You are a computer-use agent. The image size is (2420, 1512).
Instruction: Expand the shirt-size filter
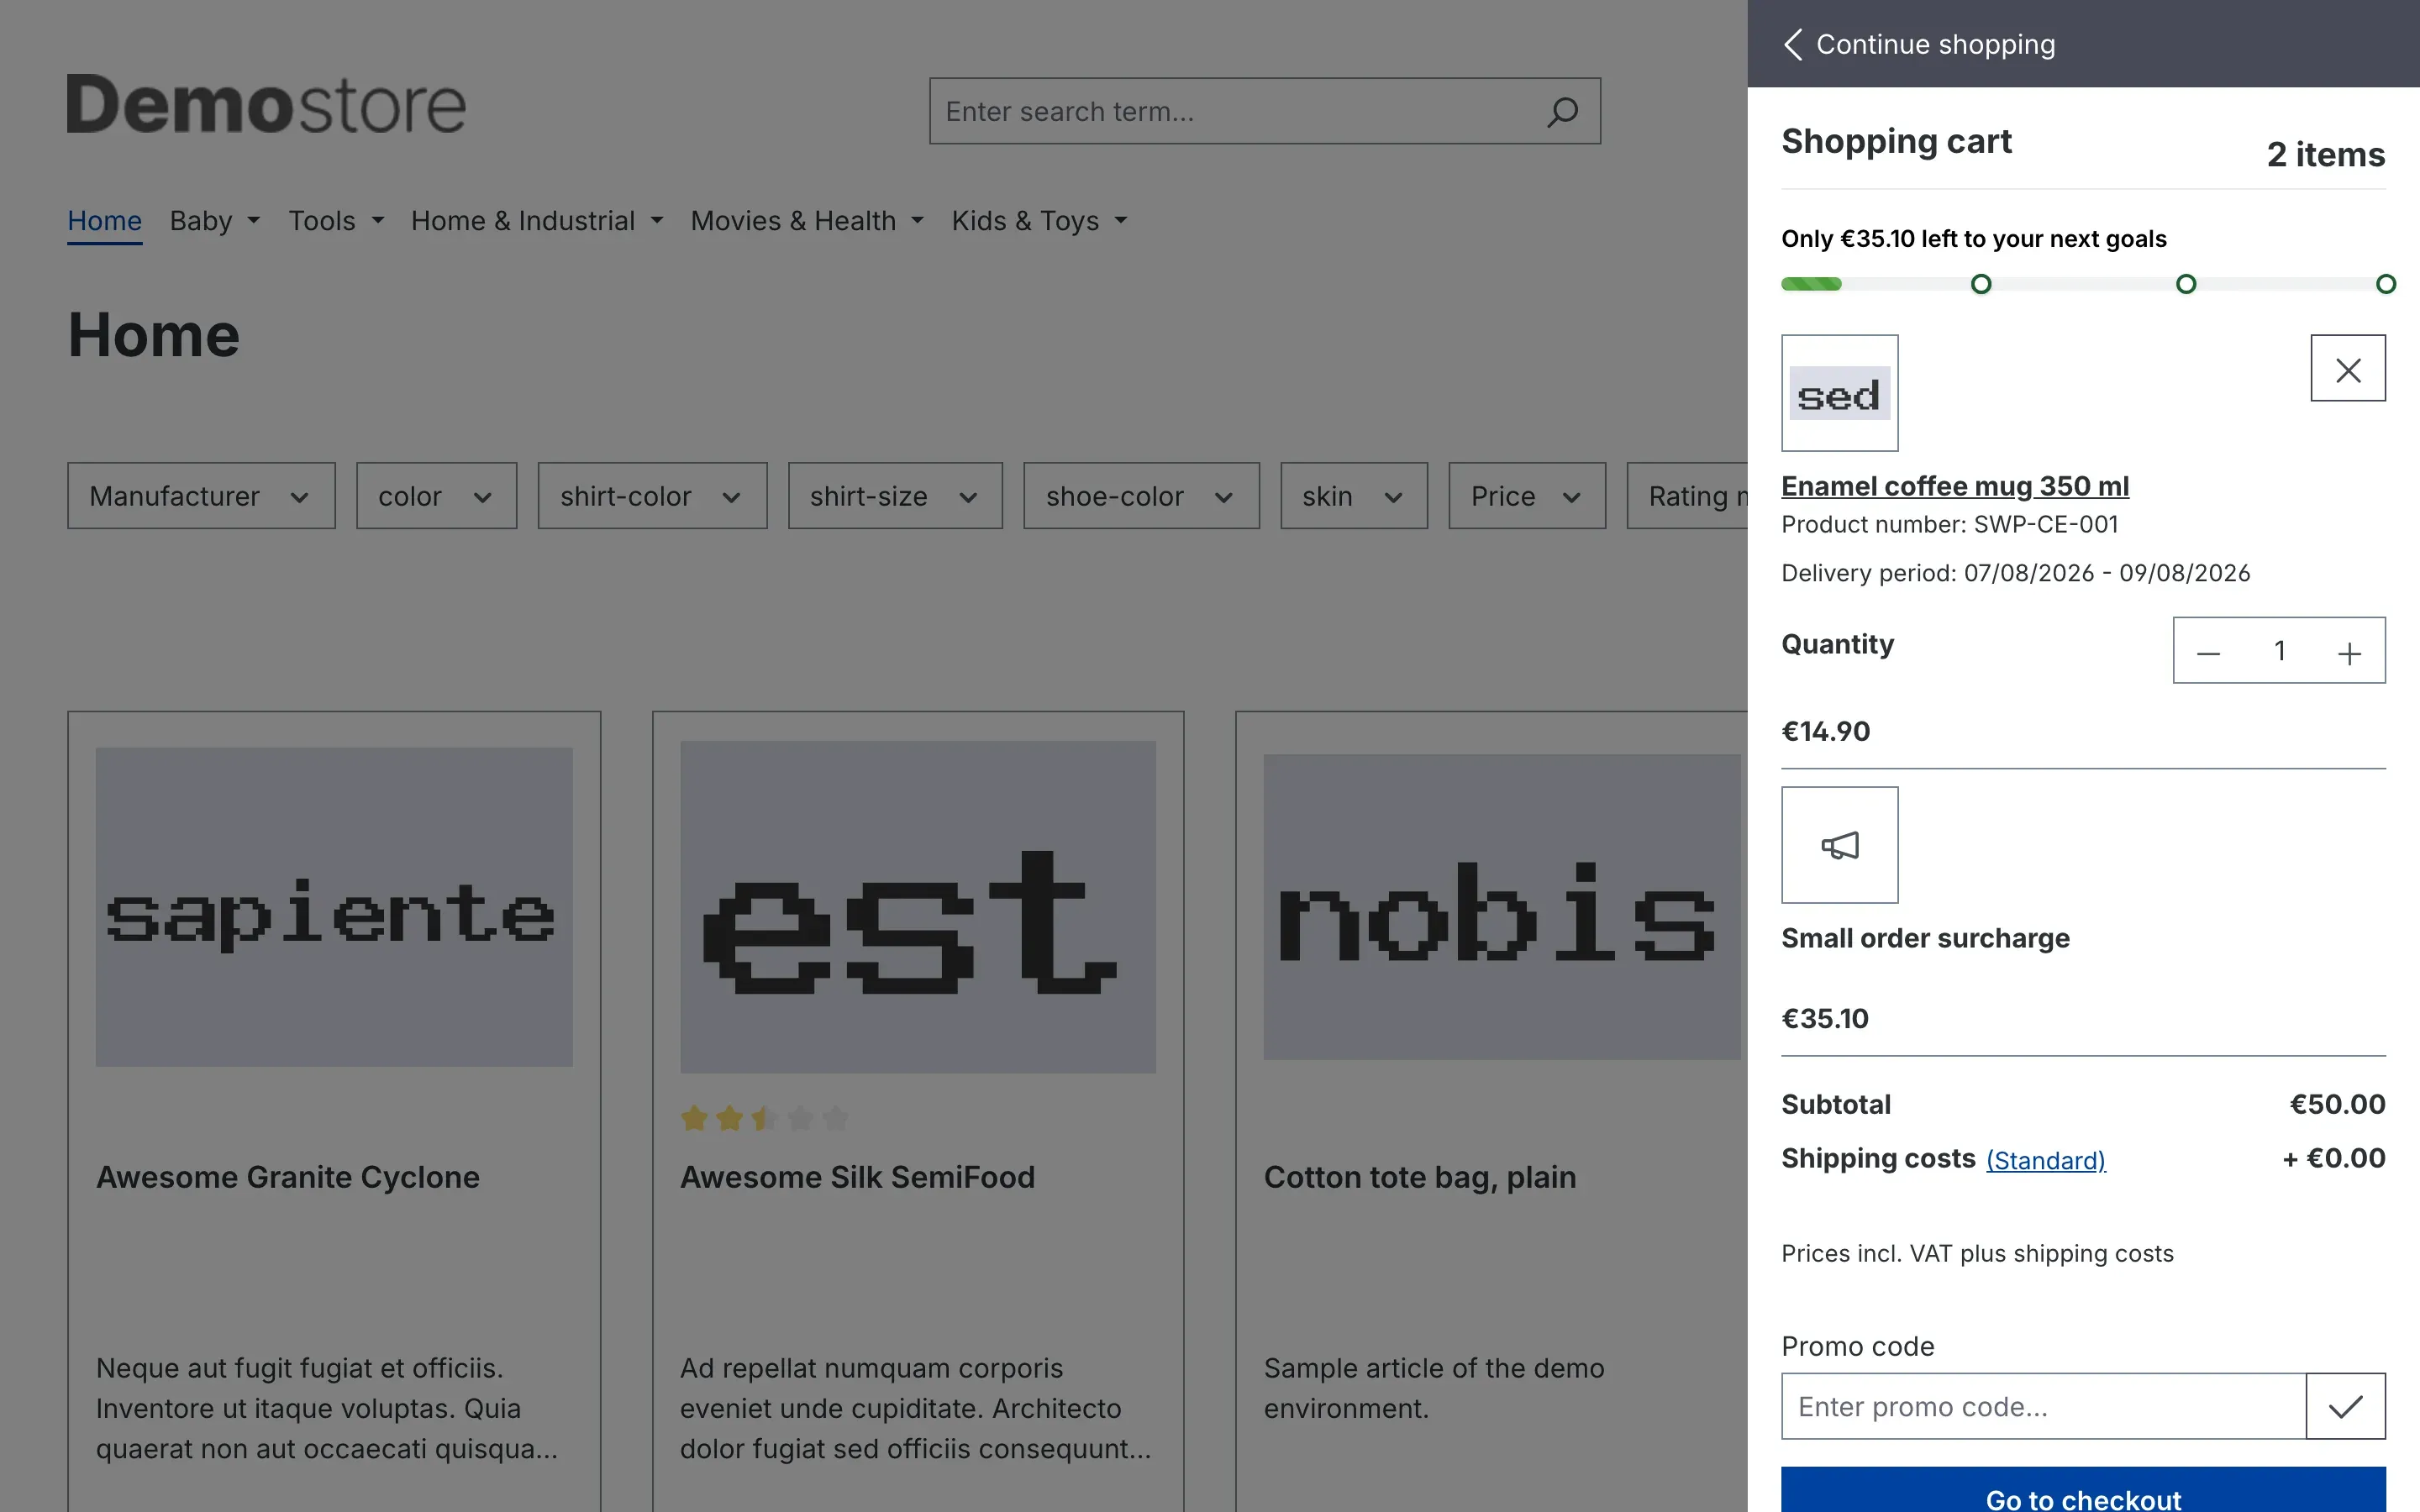point(895,496)
